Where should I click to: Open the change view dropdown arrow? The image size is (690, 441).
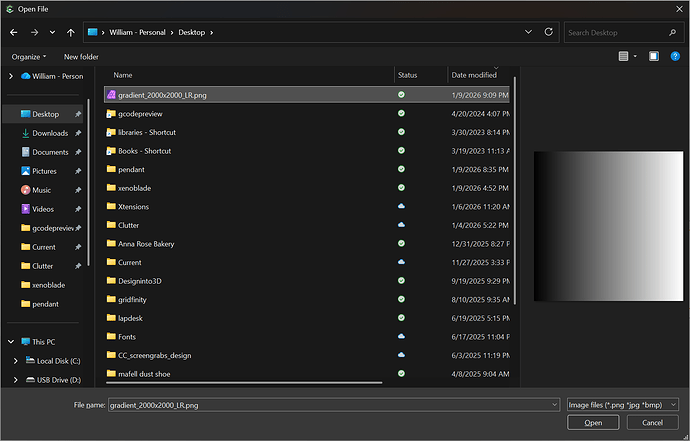tap(636, 57)
